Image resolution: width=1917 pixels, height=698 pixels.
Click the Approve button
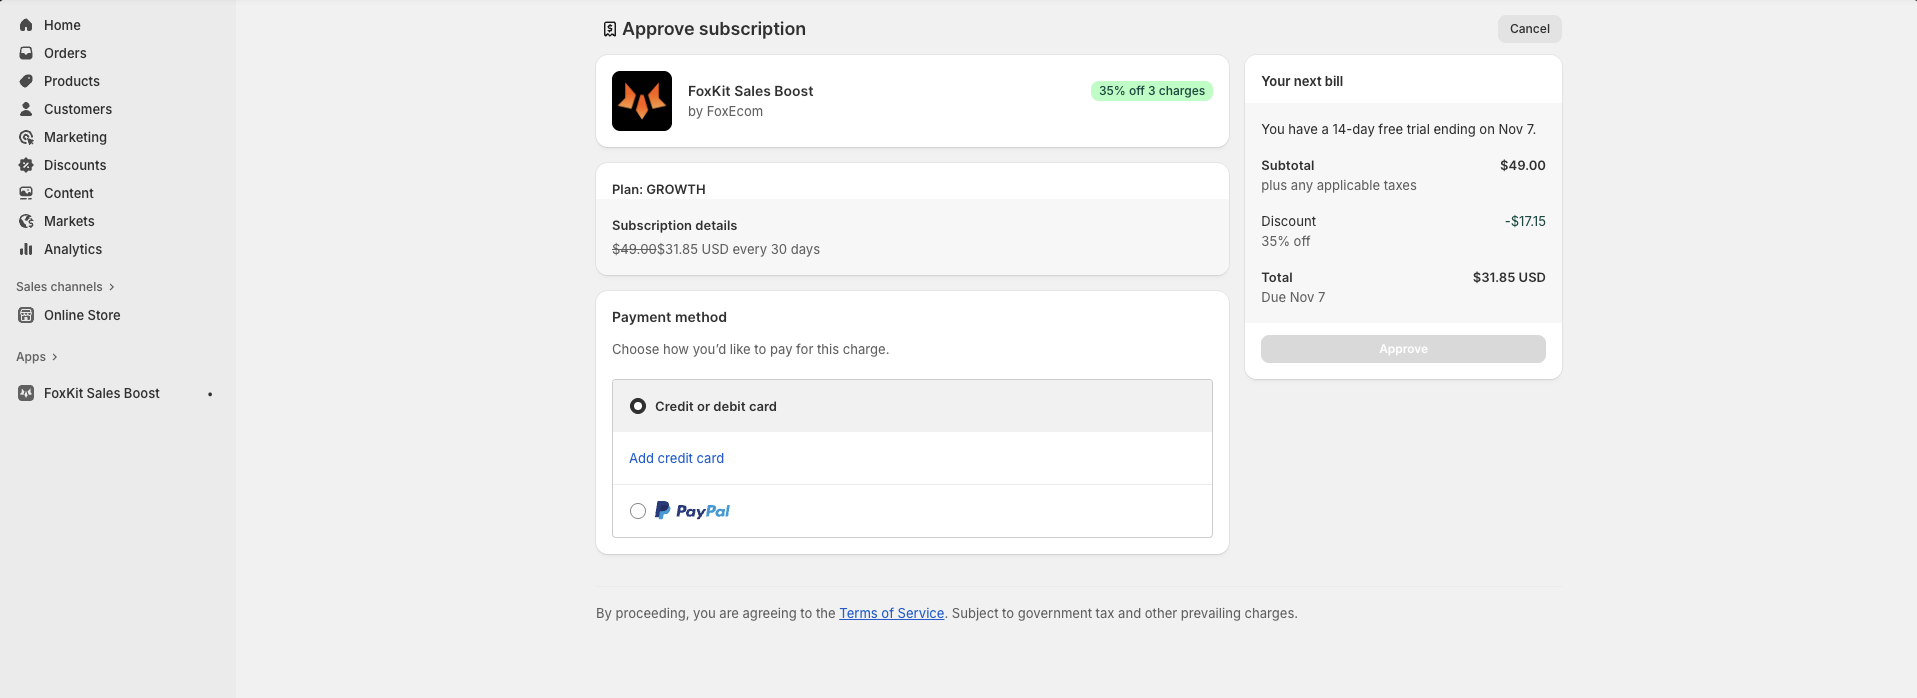coord(1403,349)
